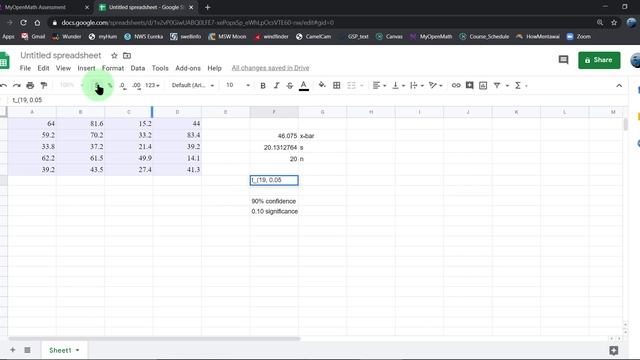The height and width of the screenshot is (360, 640).
Task: Open the Help menu
Action: coord(214,68)
